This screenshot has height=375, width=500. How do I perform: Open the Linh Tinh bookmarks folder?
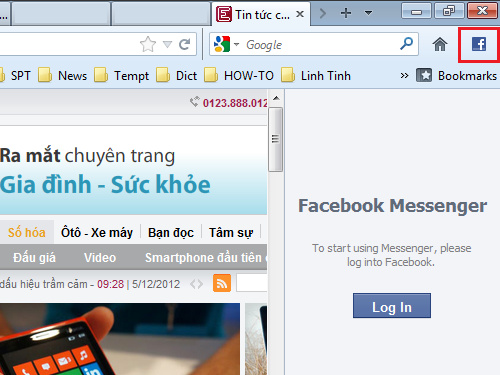click(x=316, y=76)
